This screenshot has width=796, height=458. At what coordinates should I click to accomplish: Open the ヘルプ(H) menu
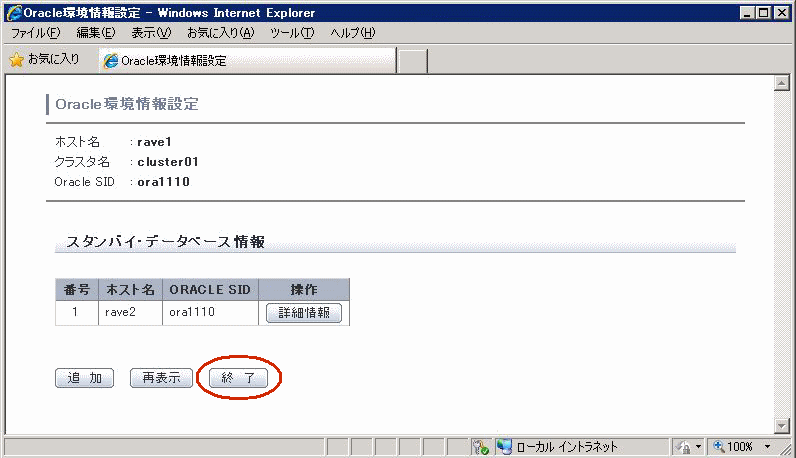click(352, 33)
